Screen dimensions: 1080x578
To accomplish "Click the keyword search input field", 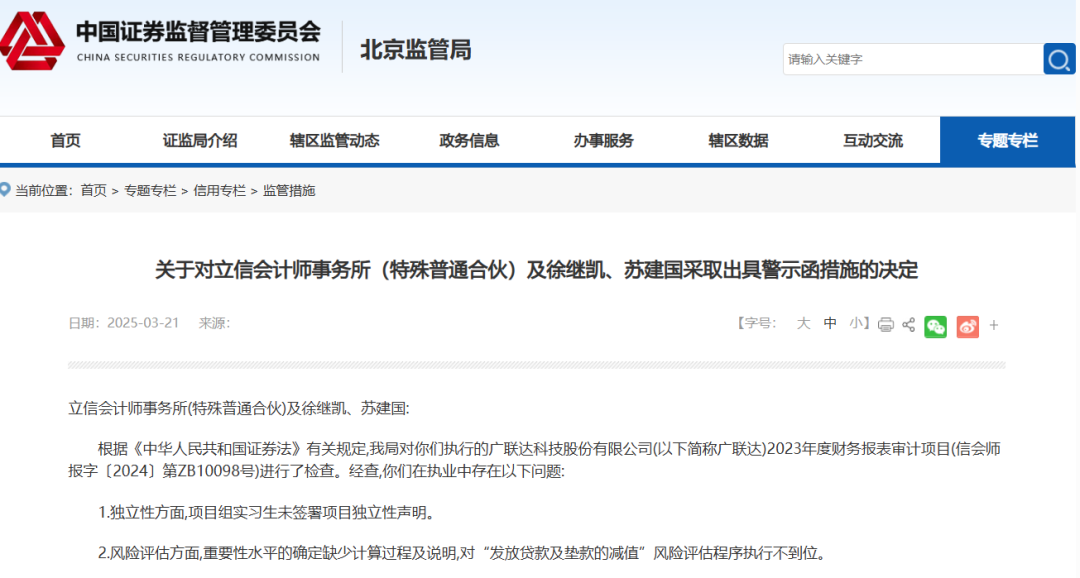I will pos(910,59).
